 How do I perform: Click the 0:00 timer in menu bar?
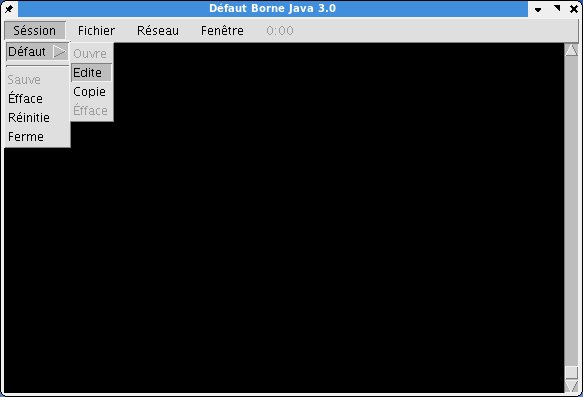tap(280, 30)
